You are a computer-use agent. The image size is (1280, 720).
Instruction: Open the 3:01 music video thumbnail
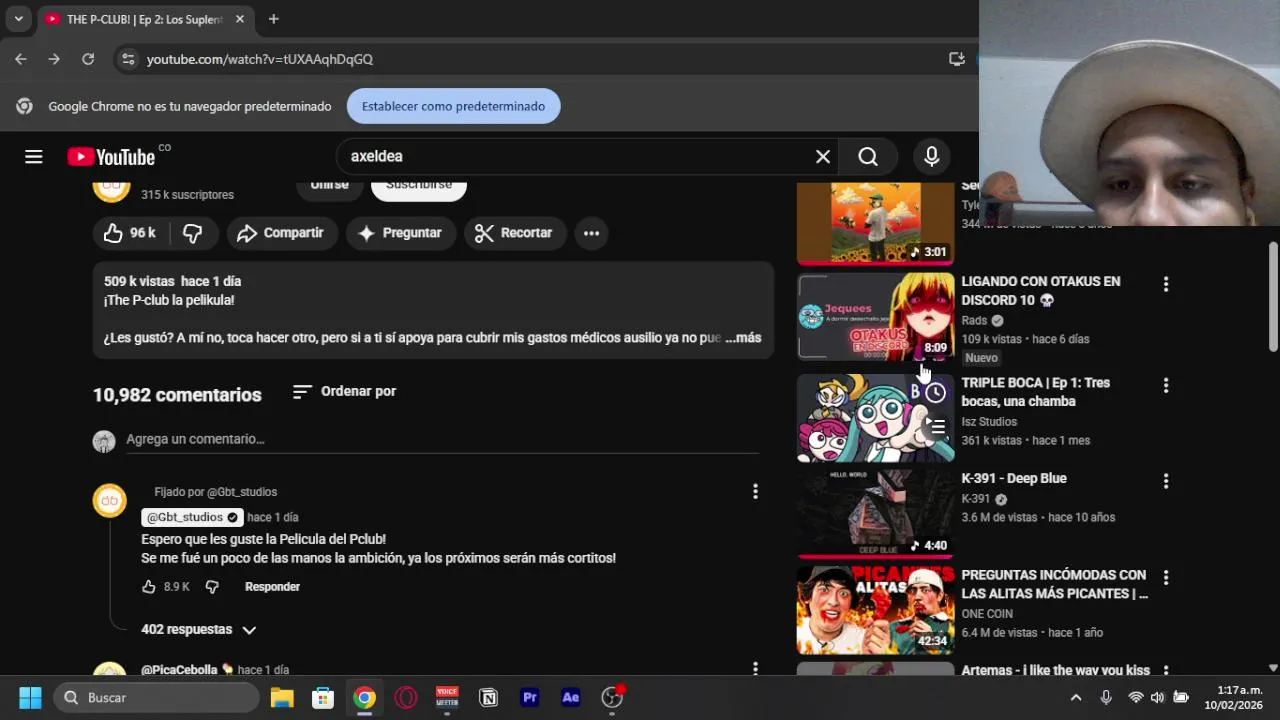pos(876,224)
